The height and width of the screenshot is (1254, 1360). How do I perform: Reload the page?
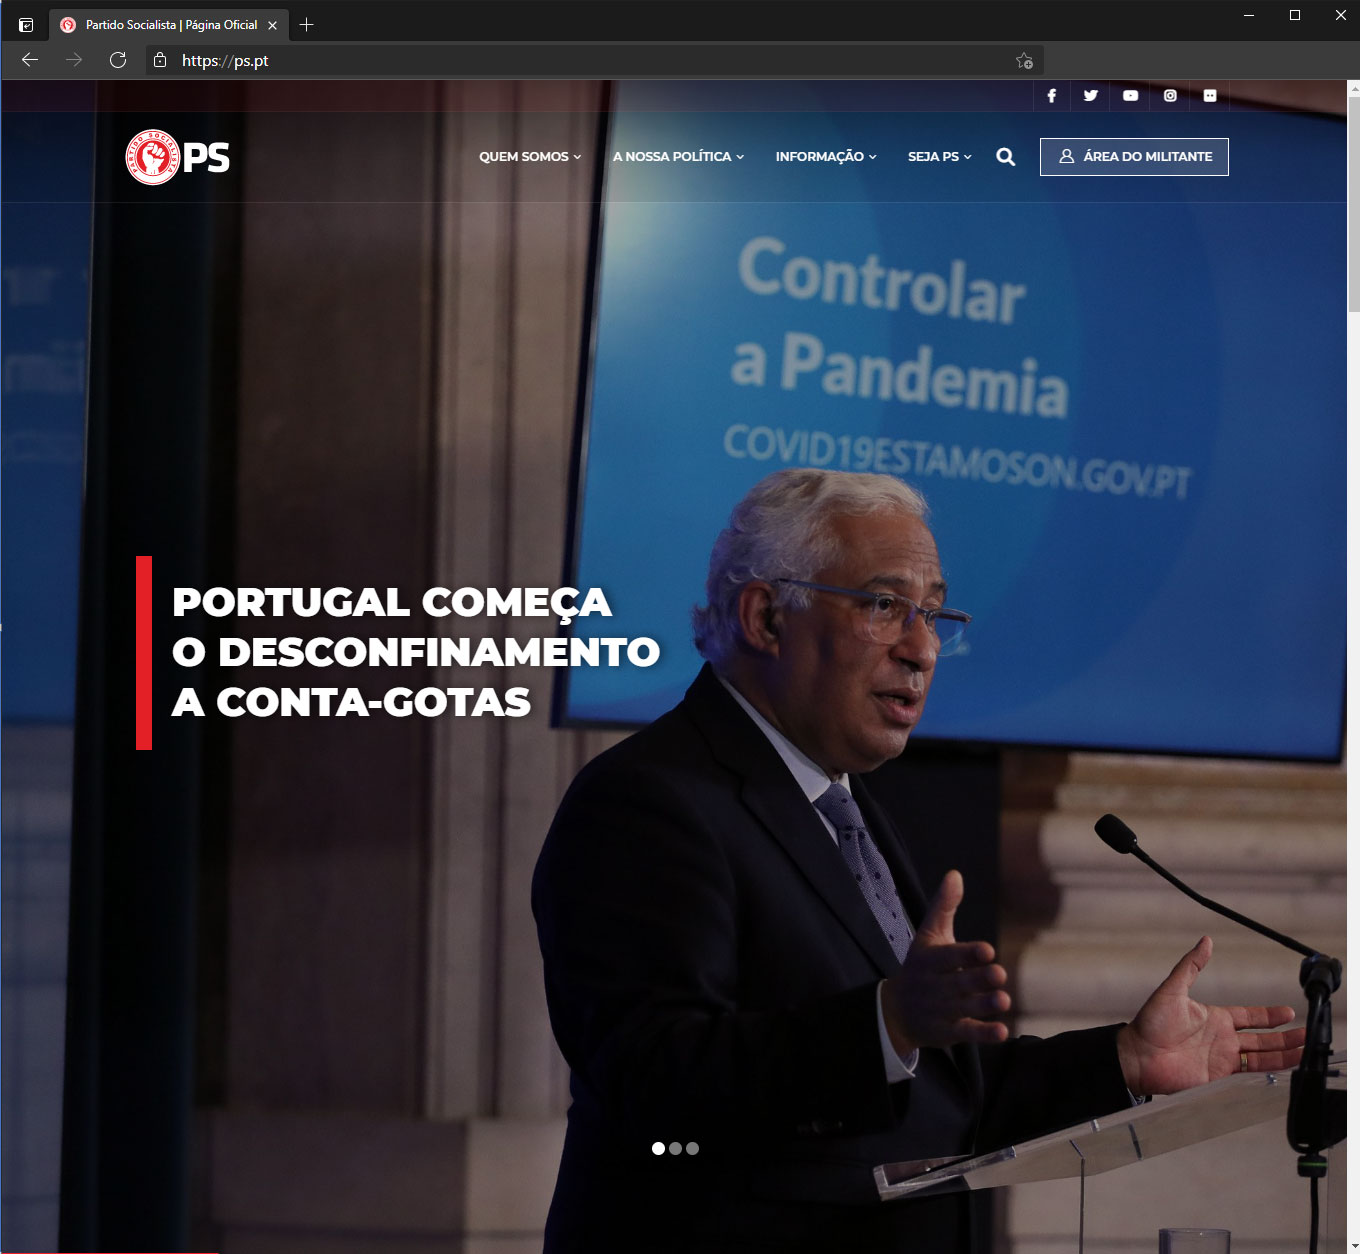118,60
